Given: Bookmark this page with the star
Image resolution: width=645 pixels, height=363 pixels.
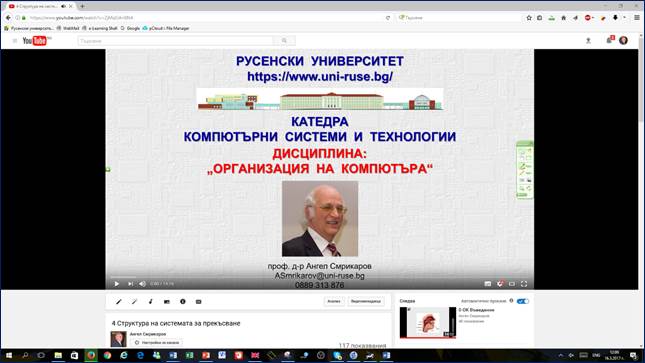Looking at the screenshot, I should [x=529, y=18].
